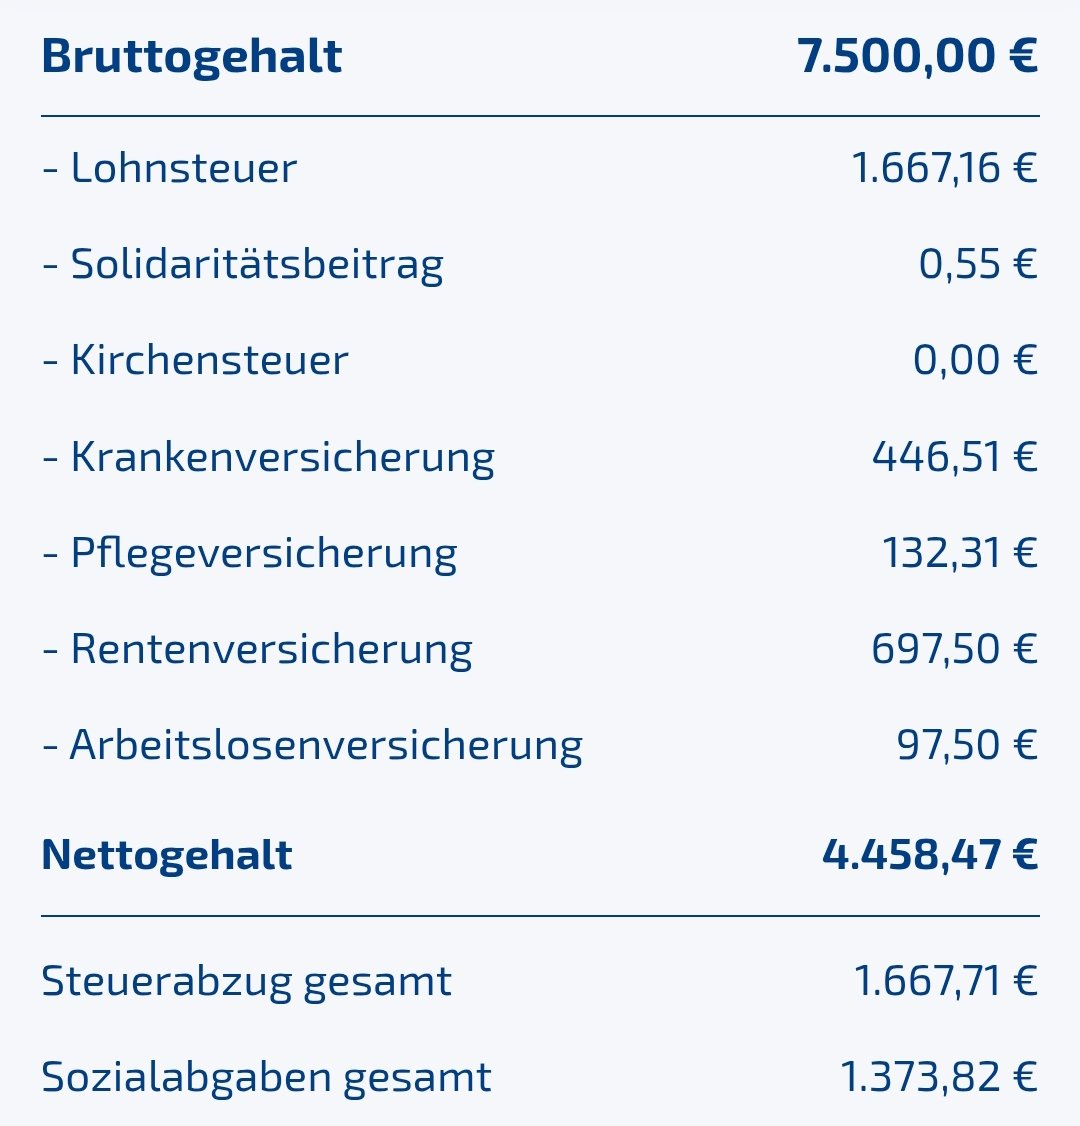Click the Arbeitslosenversicherung row label
The height and width of the screenshot is (1126, 1080).
point(312,745)
